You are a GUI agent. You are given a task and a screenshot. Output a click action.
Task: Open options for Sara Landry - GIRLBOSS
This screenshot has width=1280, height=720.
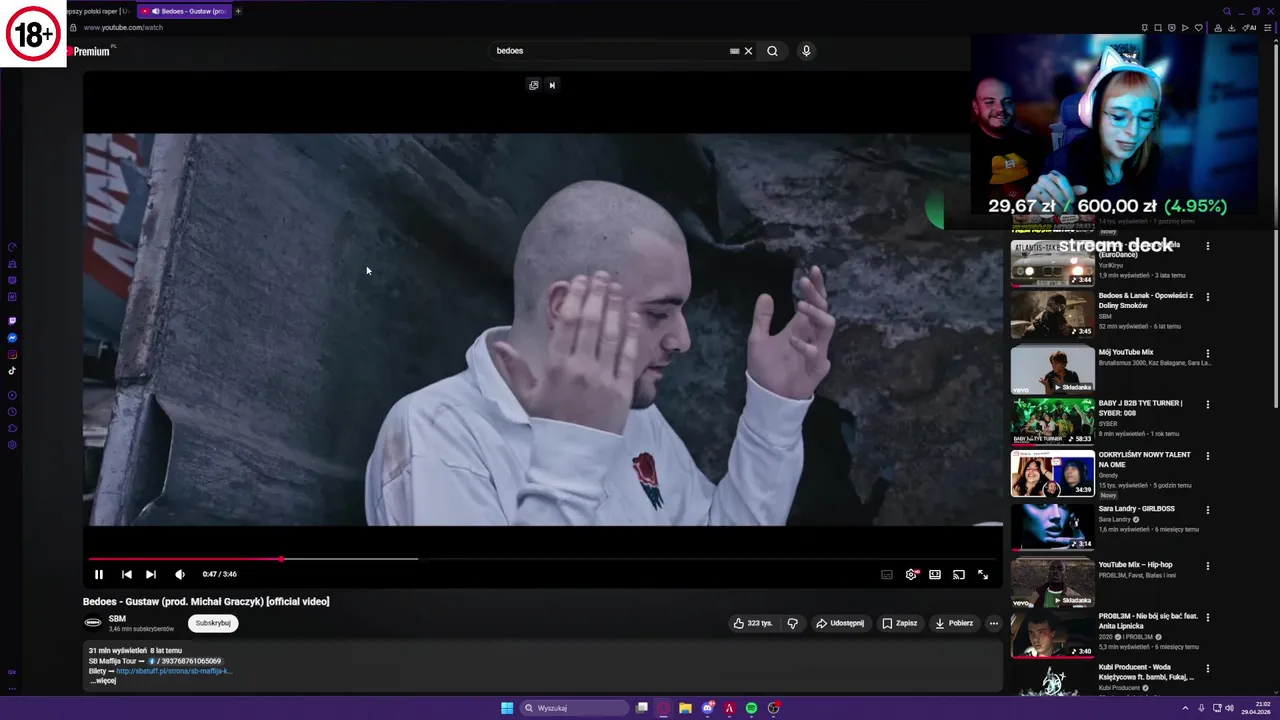[x=1207, y=510]
